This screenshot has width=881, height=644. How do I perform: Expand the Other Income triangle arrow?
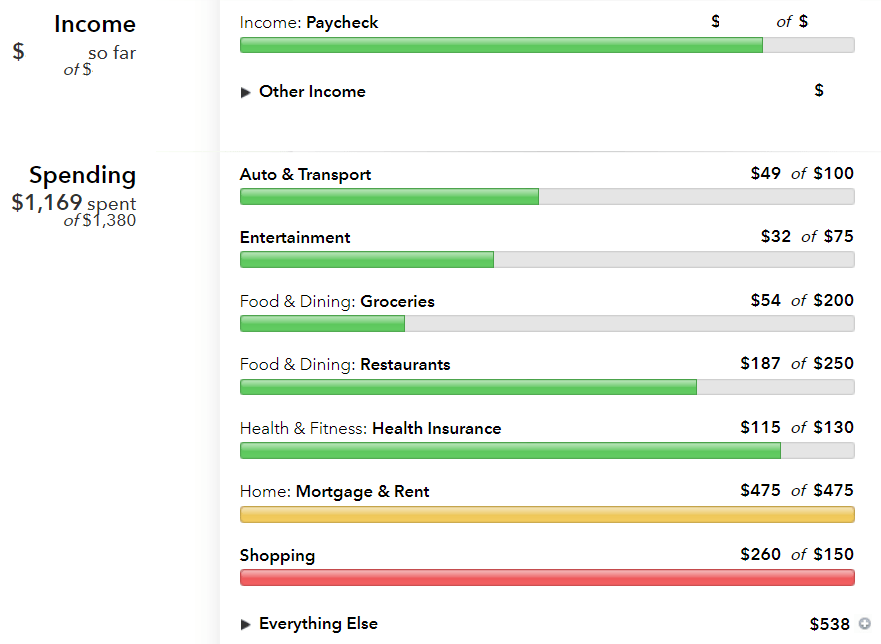pos(245,92)
